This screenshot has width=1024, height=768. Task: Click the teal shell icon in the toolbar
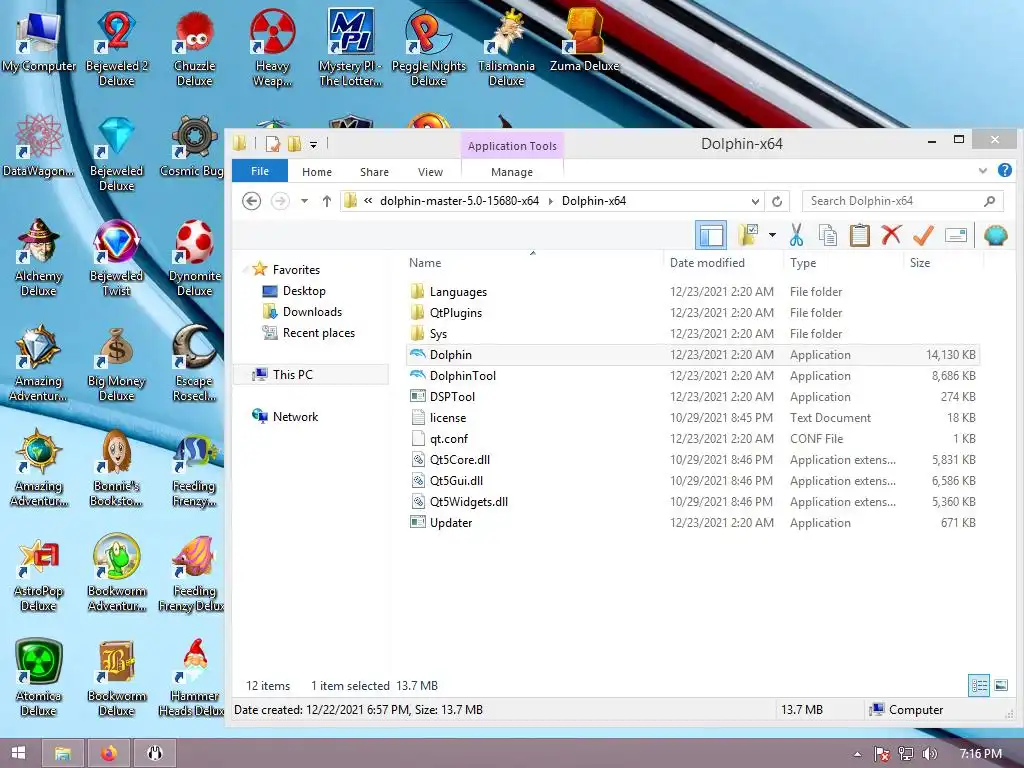click(995, 235)
